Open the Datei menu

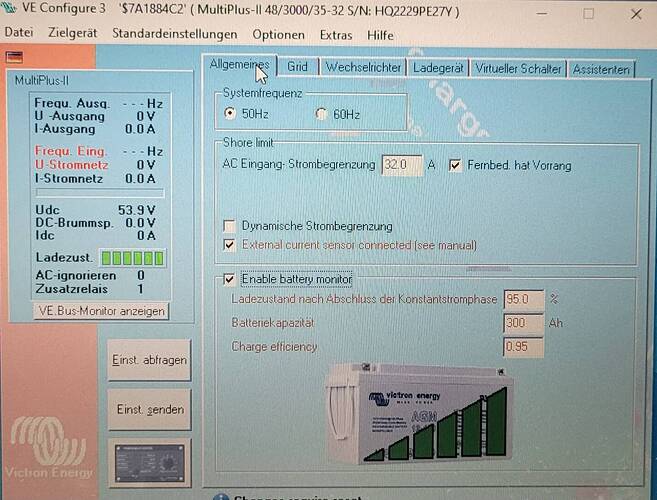(x=19, y=32)
